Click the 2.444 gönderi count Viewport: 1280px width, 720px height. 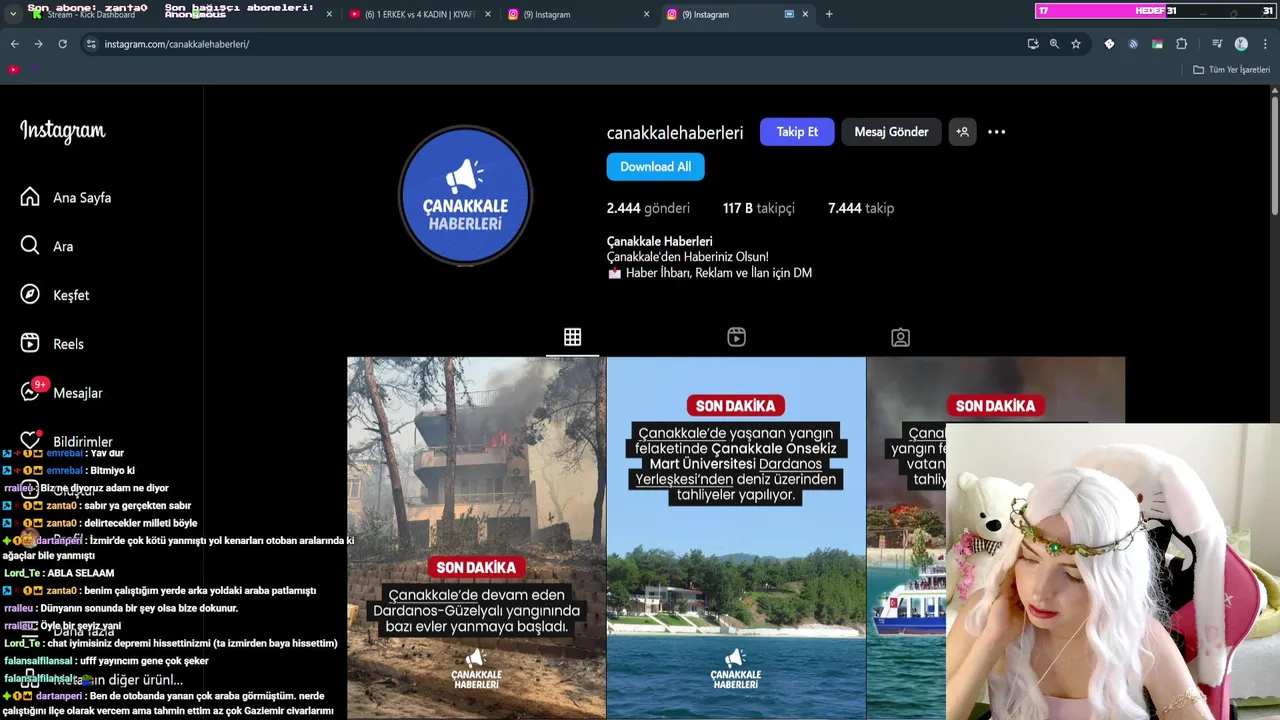[x=648, y=208]
